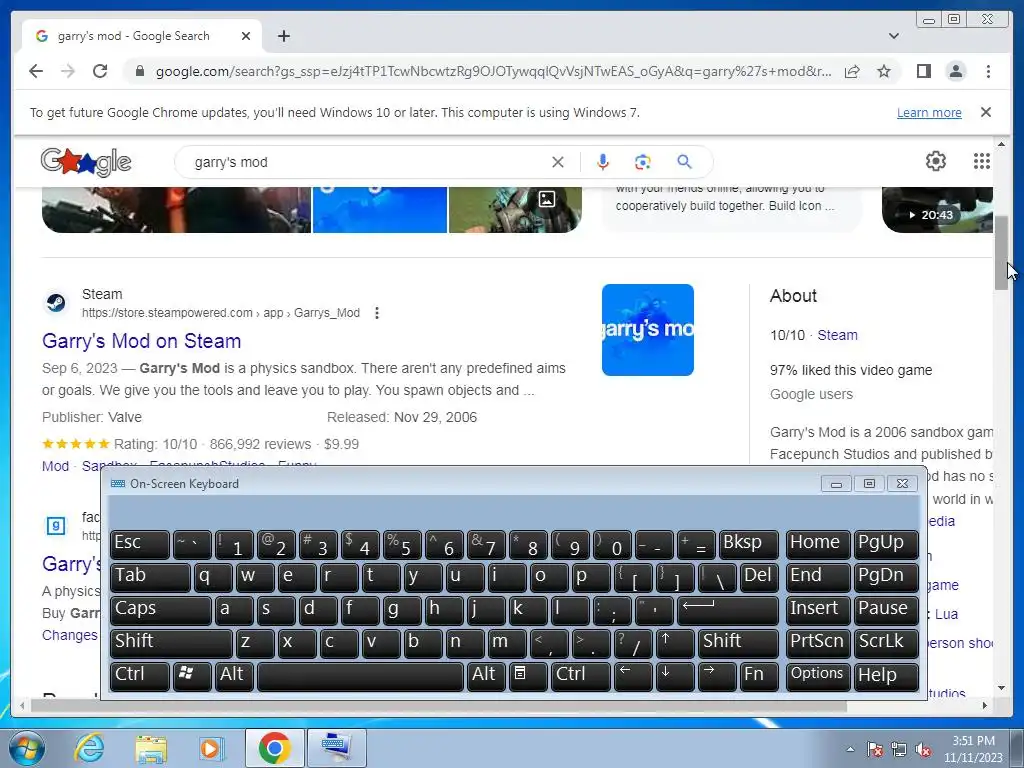1024x768 pixels.
Task: Search by image with the Lens icon
Action: pyautogui.click(x=643, y=162)
